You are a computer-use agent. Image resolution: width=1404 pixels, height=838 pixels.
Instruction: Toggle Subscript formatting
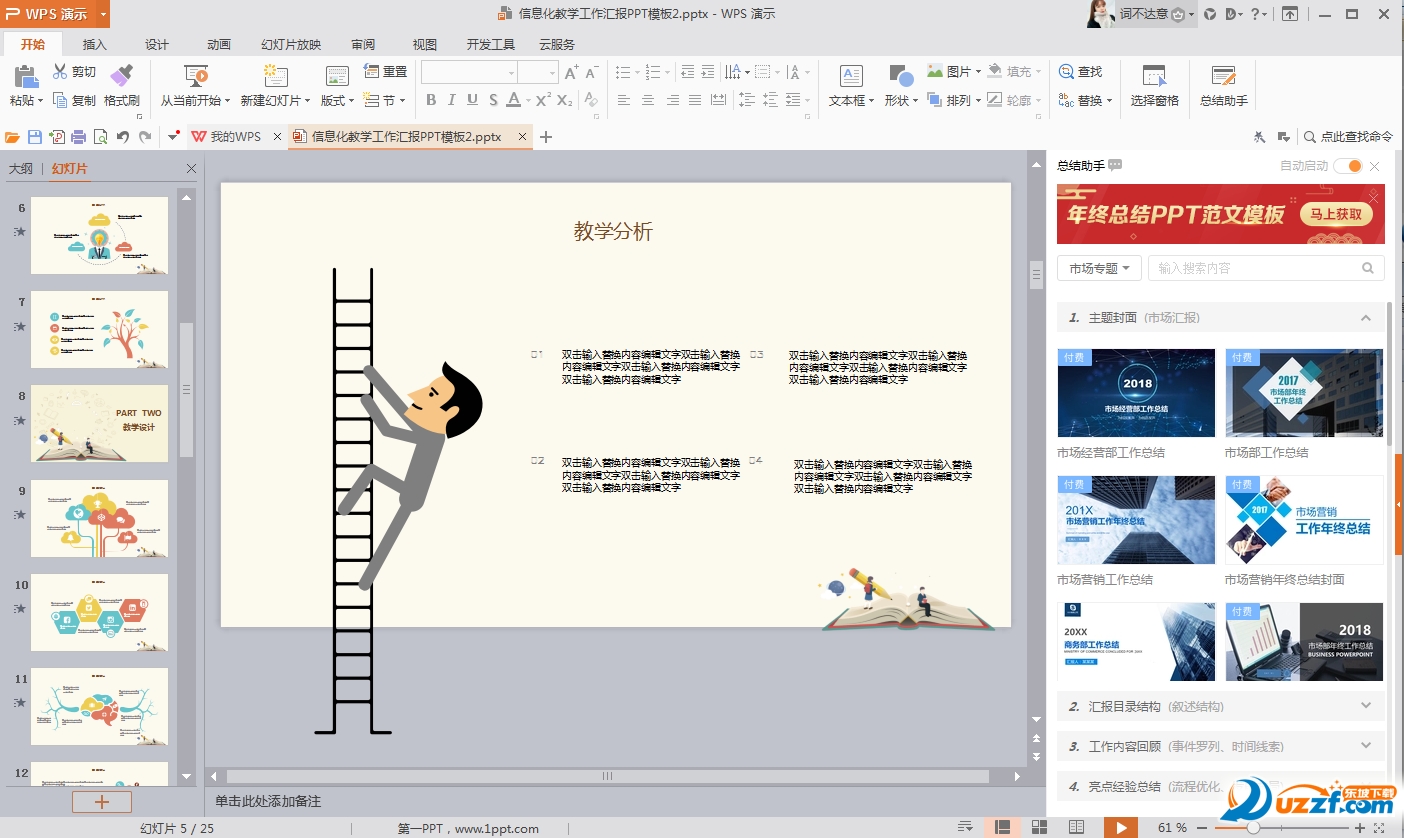(x=565, y=100)
